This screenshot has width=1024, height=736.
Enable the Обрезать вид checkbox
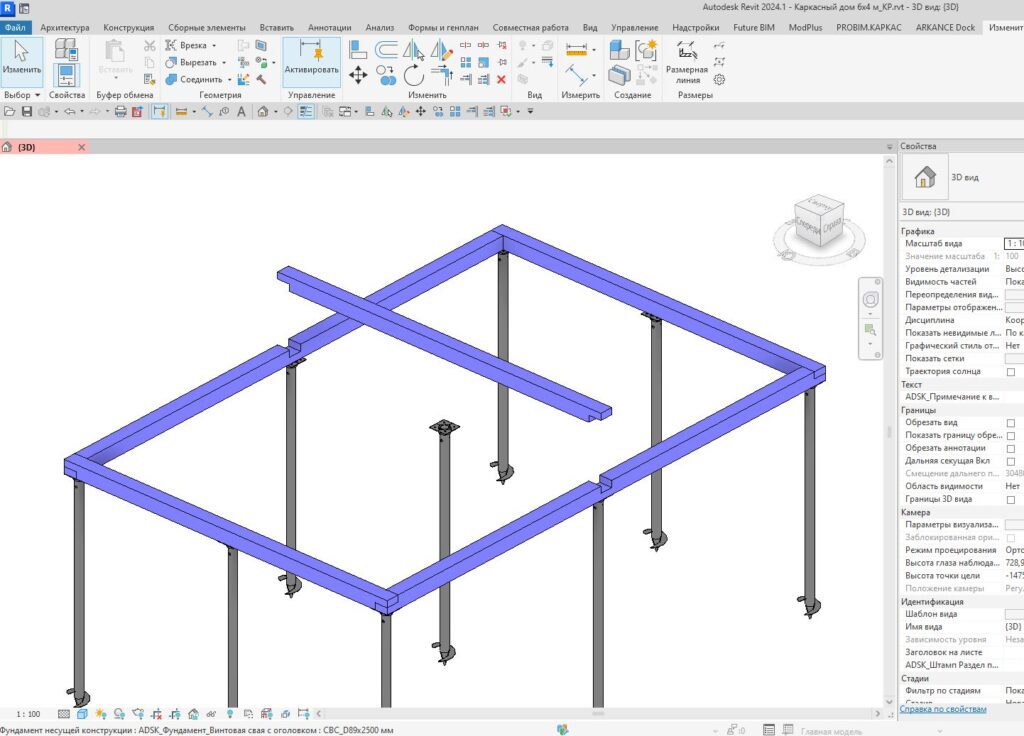(x=1010, y=423)
